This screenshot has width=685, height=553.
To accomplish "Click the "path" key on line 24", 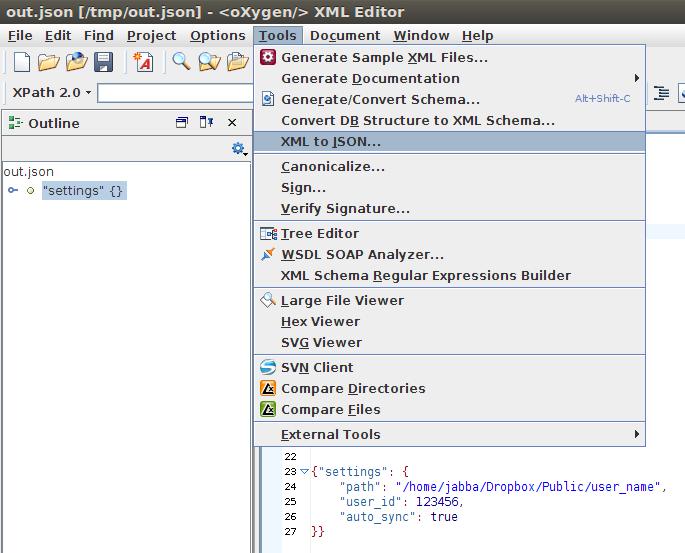I will pos(360,487).
